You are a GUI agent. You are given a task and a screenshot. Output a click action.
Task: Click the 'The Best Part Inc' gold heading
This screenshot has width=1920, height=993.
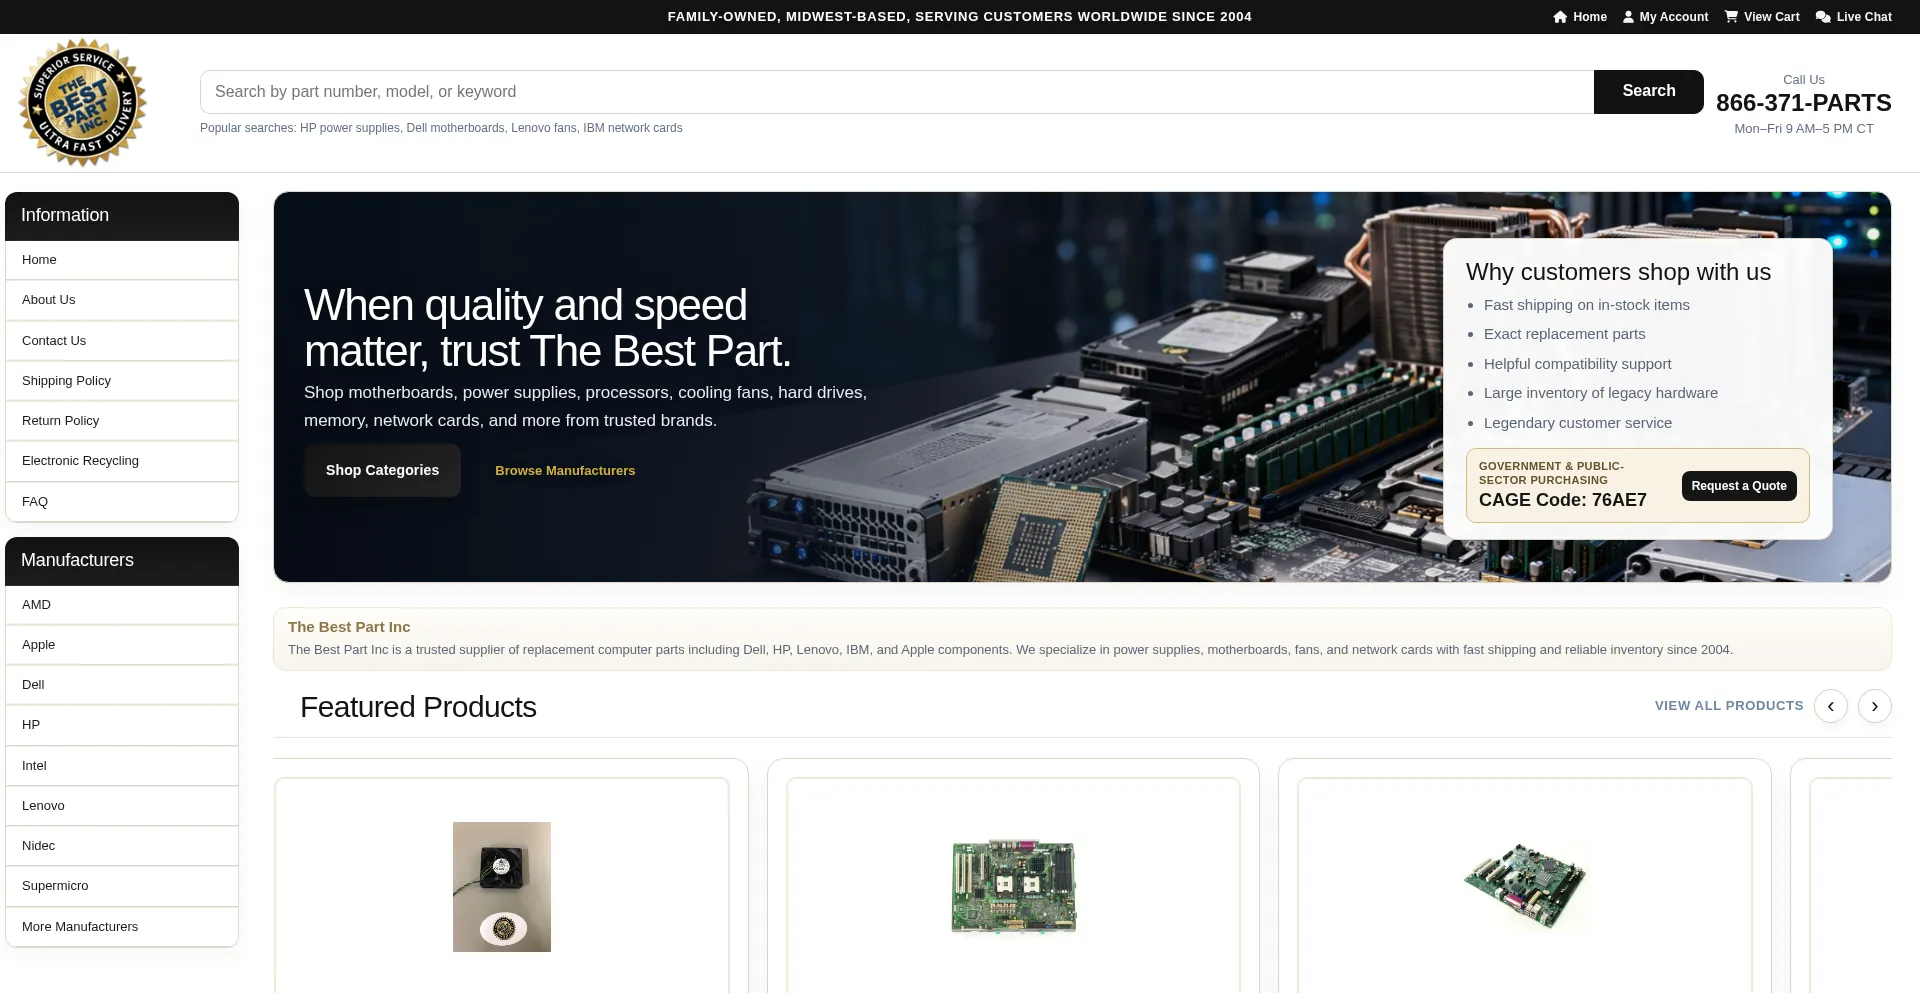[x=349, y=627]
